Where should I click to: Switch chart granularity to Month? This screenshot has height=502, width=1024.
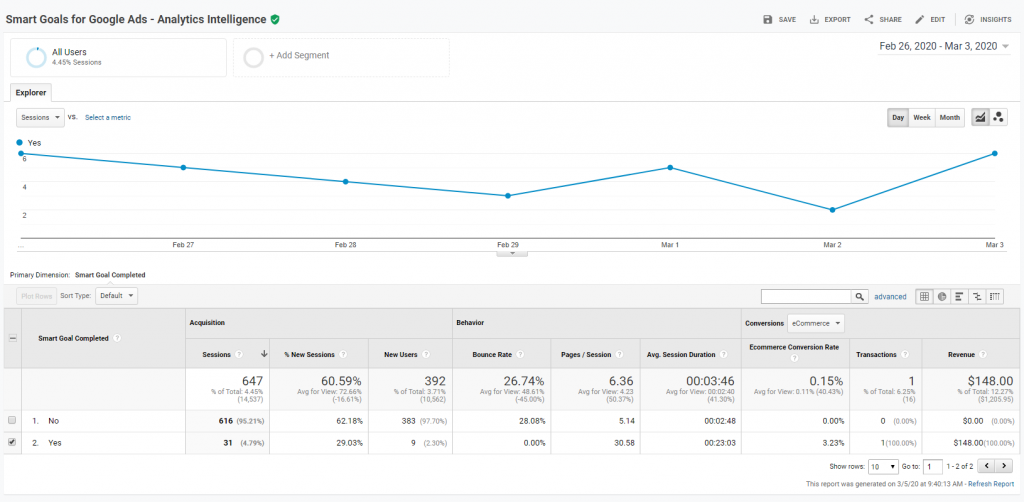[950, 118]
